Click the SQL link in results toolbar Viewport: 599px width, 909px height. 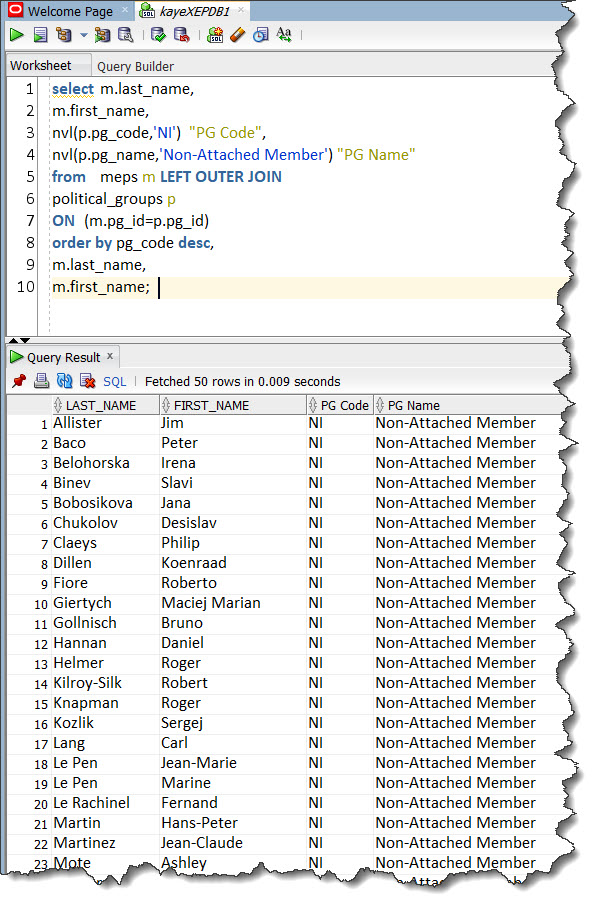point(114,381)
